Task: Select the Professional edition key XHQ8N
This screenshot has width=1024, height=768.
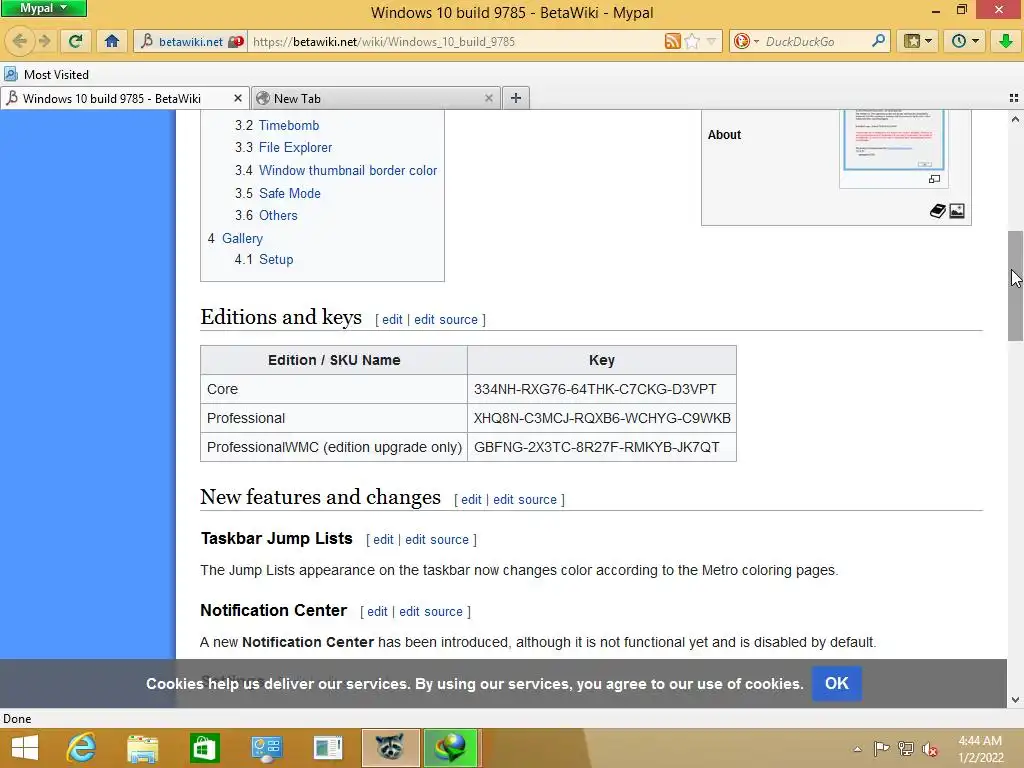Action: coord(601,418)
